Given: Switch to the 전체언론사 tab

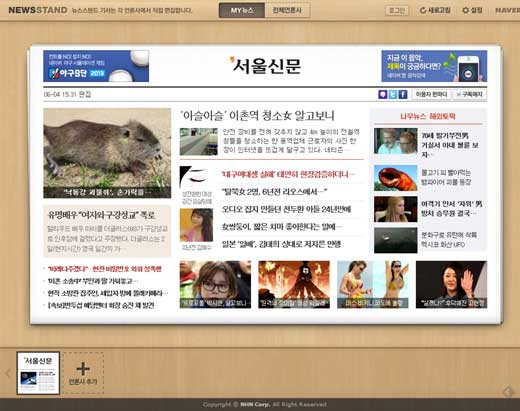Looking at the screenshot, I should tap(287, 10).
